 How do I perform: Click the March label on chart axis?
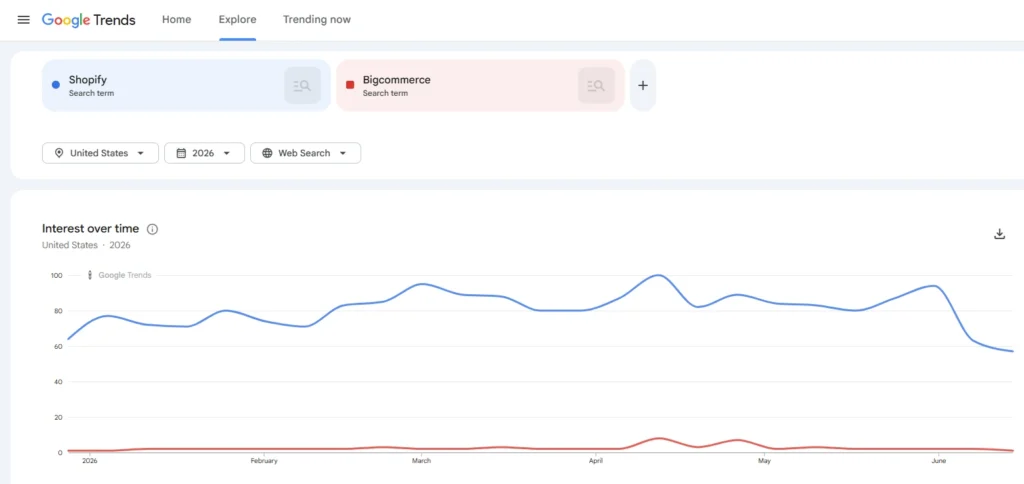pos(421,460)
